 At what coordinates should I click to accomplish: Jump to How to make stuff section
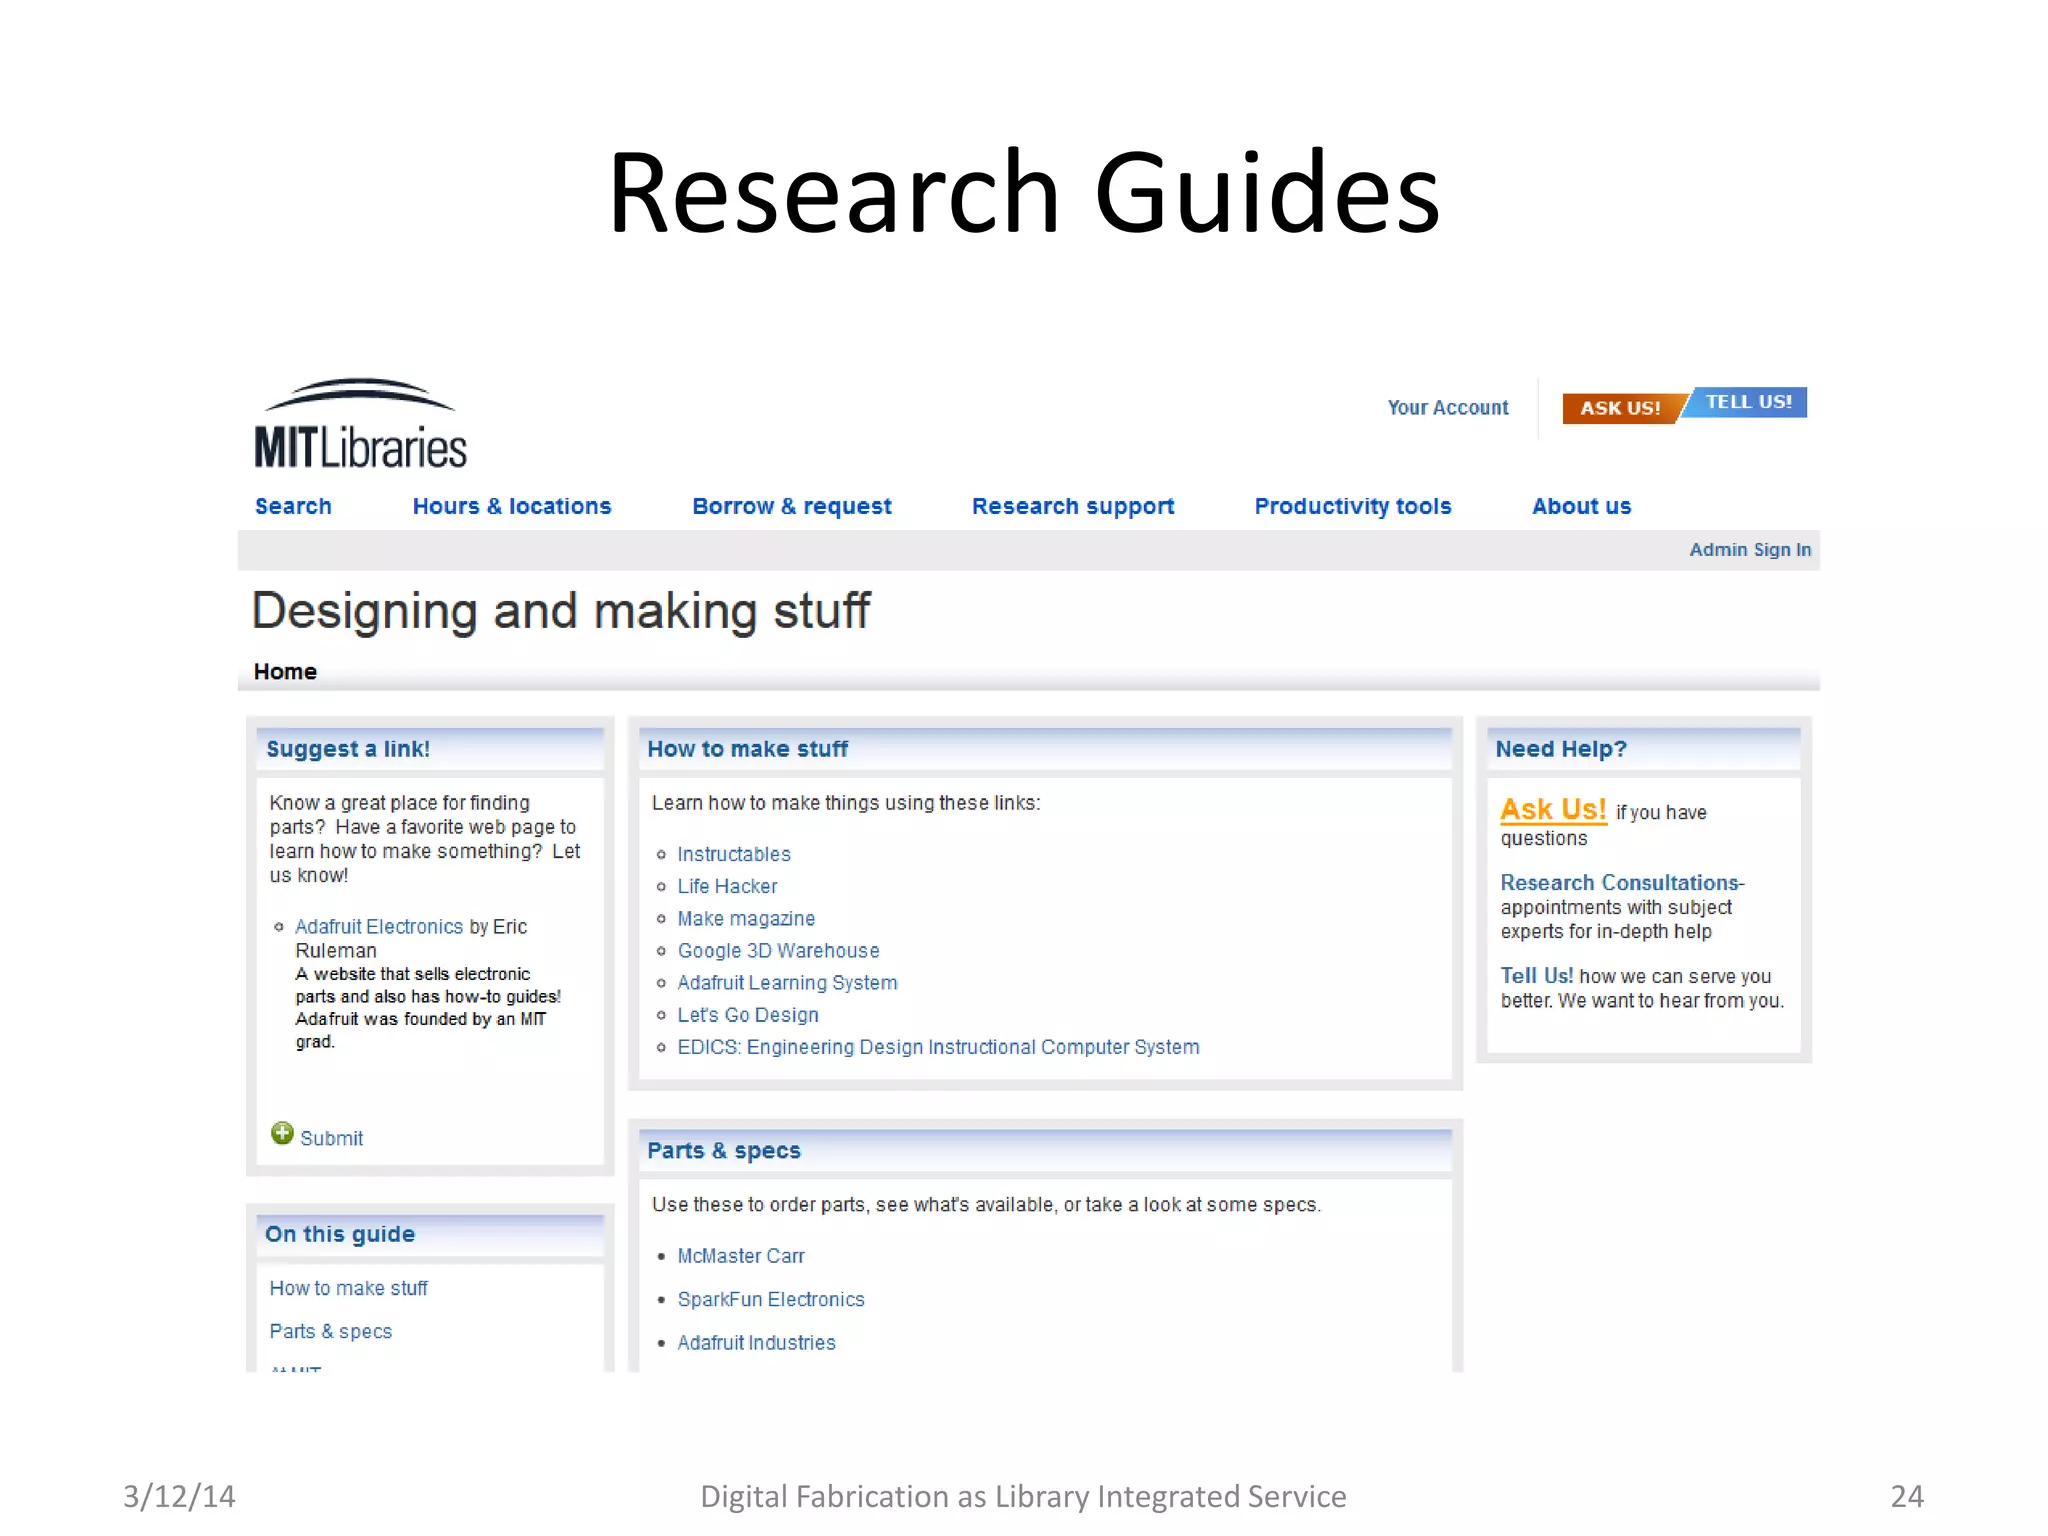tap(348, 1288)
